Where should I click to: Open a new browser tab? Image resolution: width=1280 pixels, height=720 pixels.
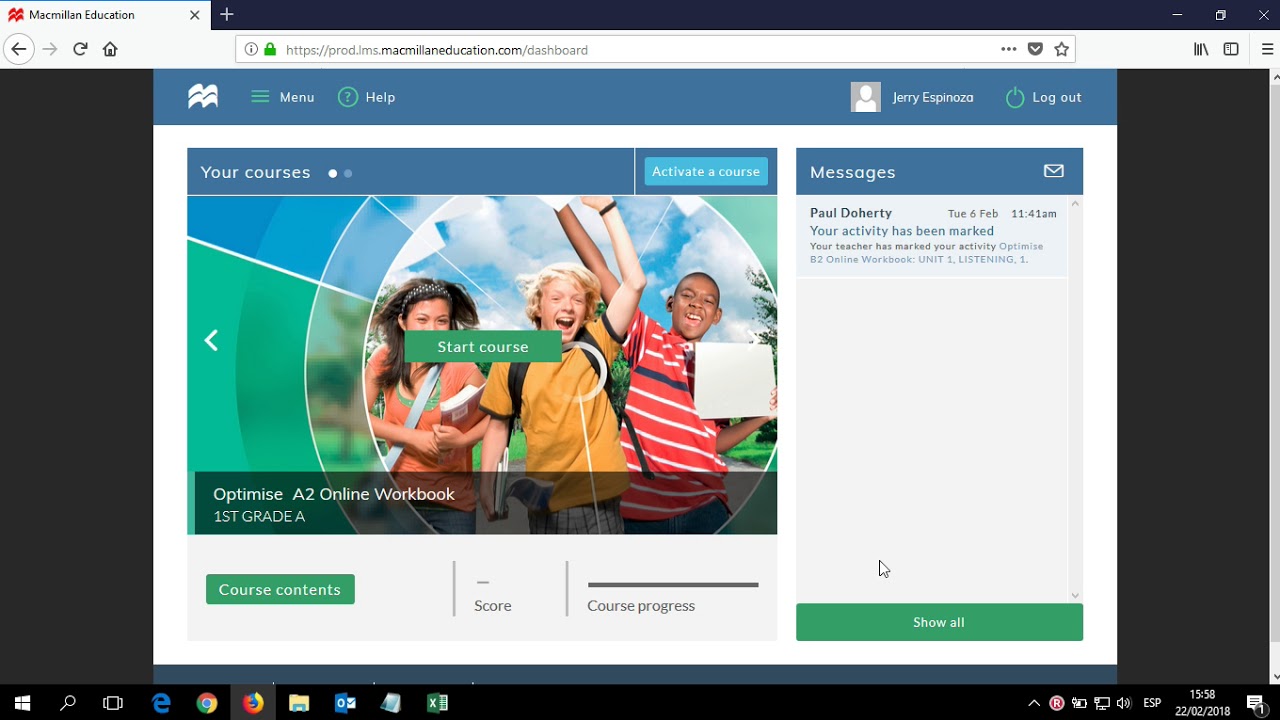click(x=227, y=14)
